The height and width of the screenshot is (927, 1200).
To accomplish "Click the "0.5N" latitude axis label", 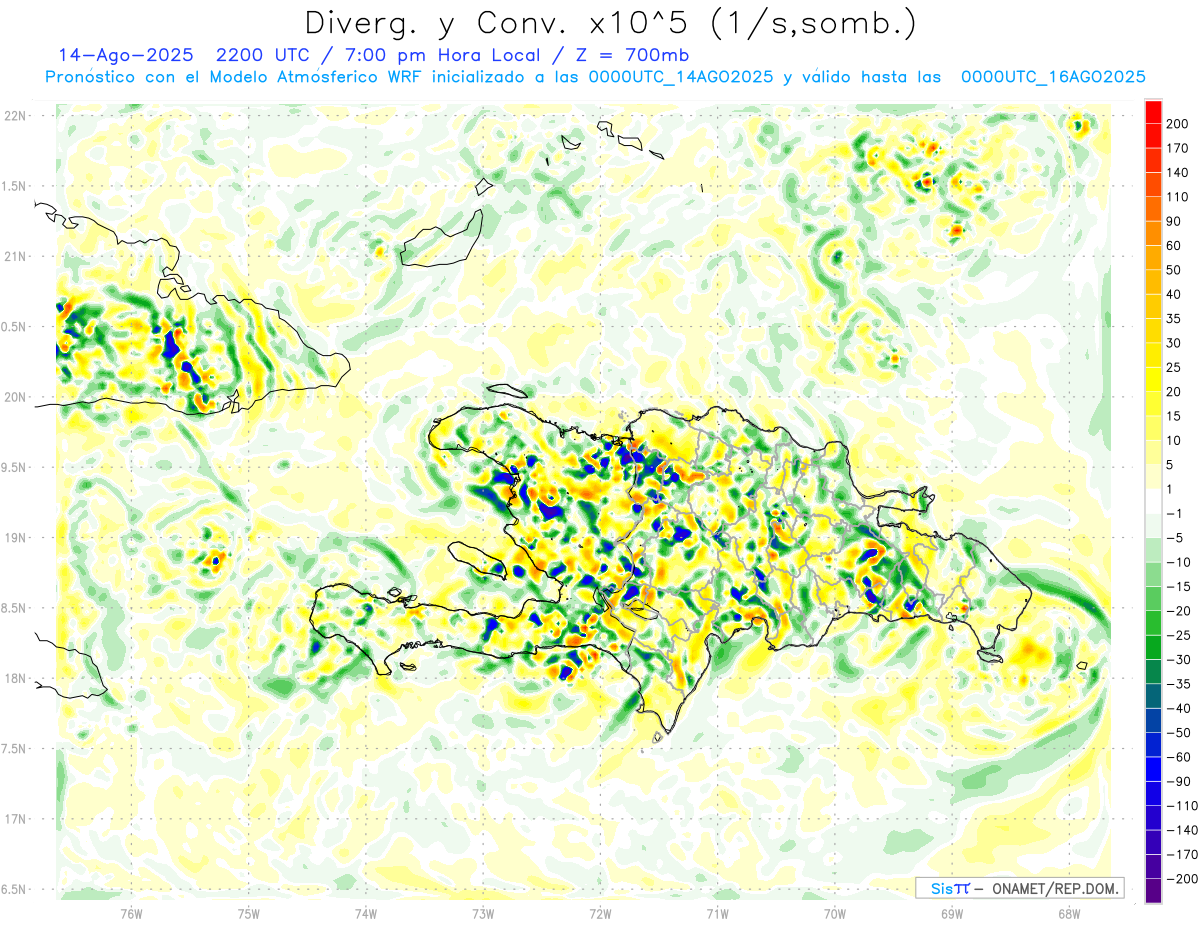I will pos(14,327).
